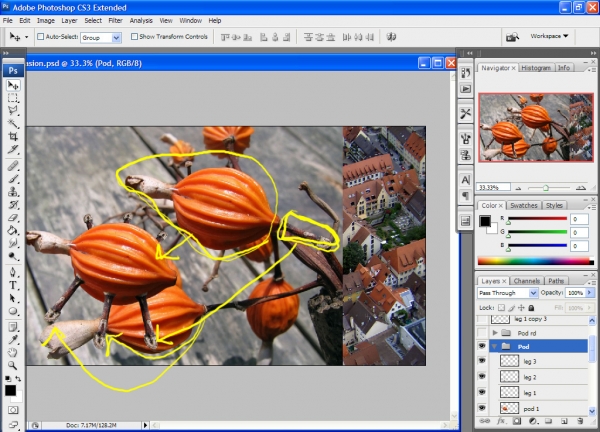The image size is (600, 432).
Task: Open the Paragraph panel icon in dock
Action: coord(466,196)
